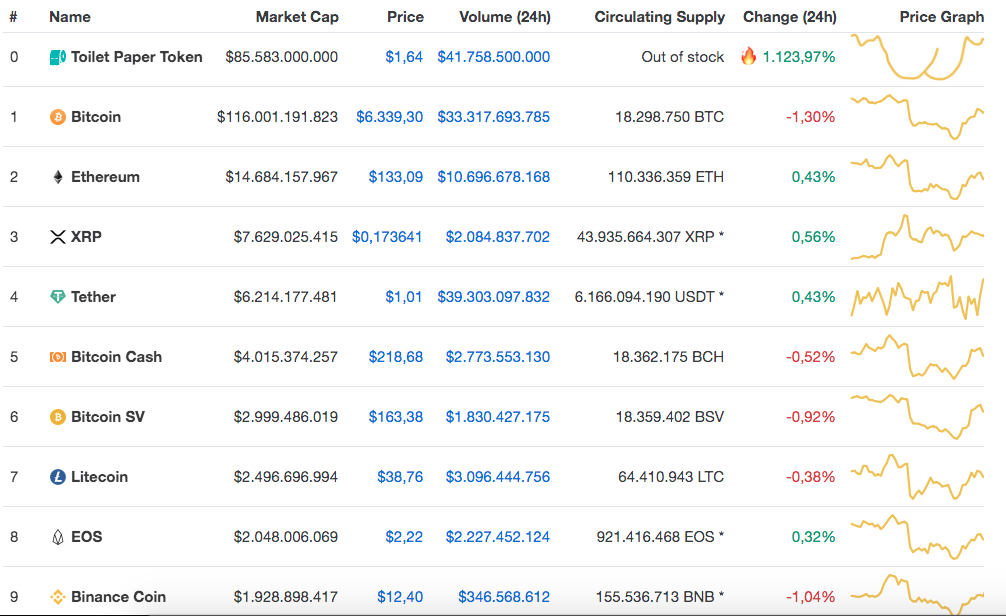Open the Tether name link

pos(93,297)
